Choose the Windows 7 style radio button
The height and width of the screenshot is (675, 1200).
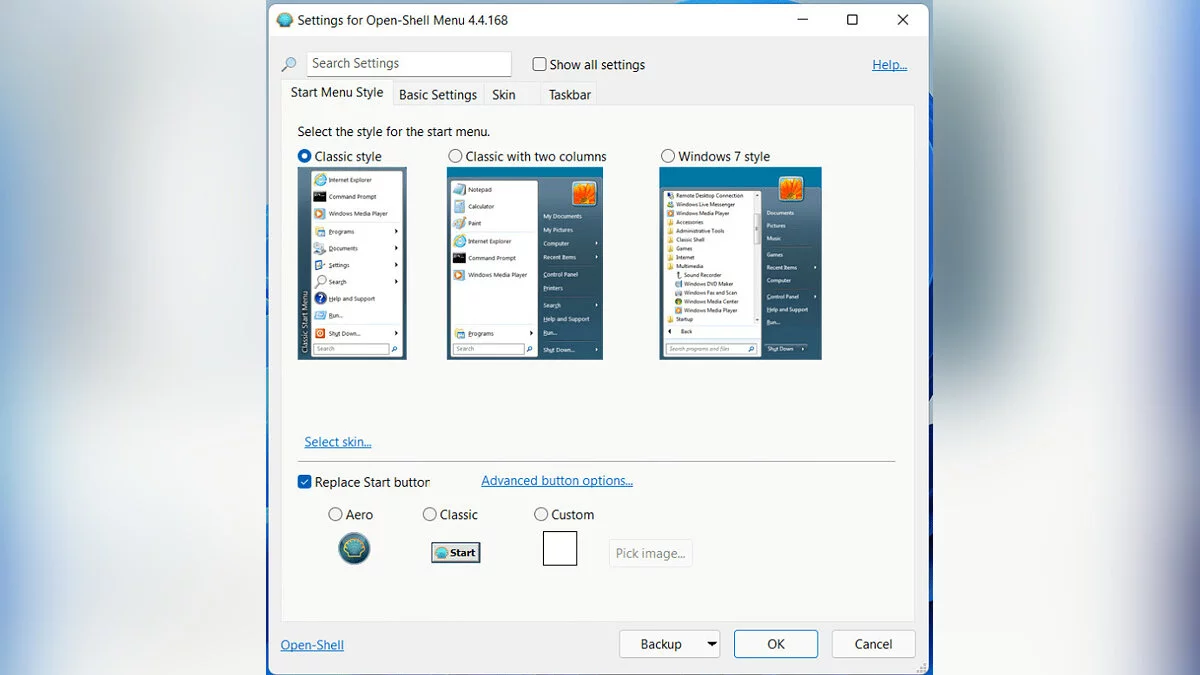point(668,156)
